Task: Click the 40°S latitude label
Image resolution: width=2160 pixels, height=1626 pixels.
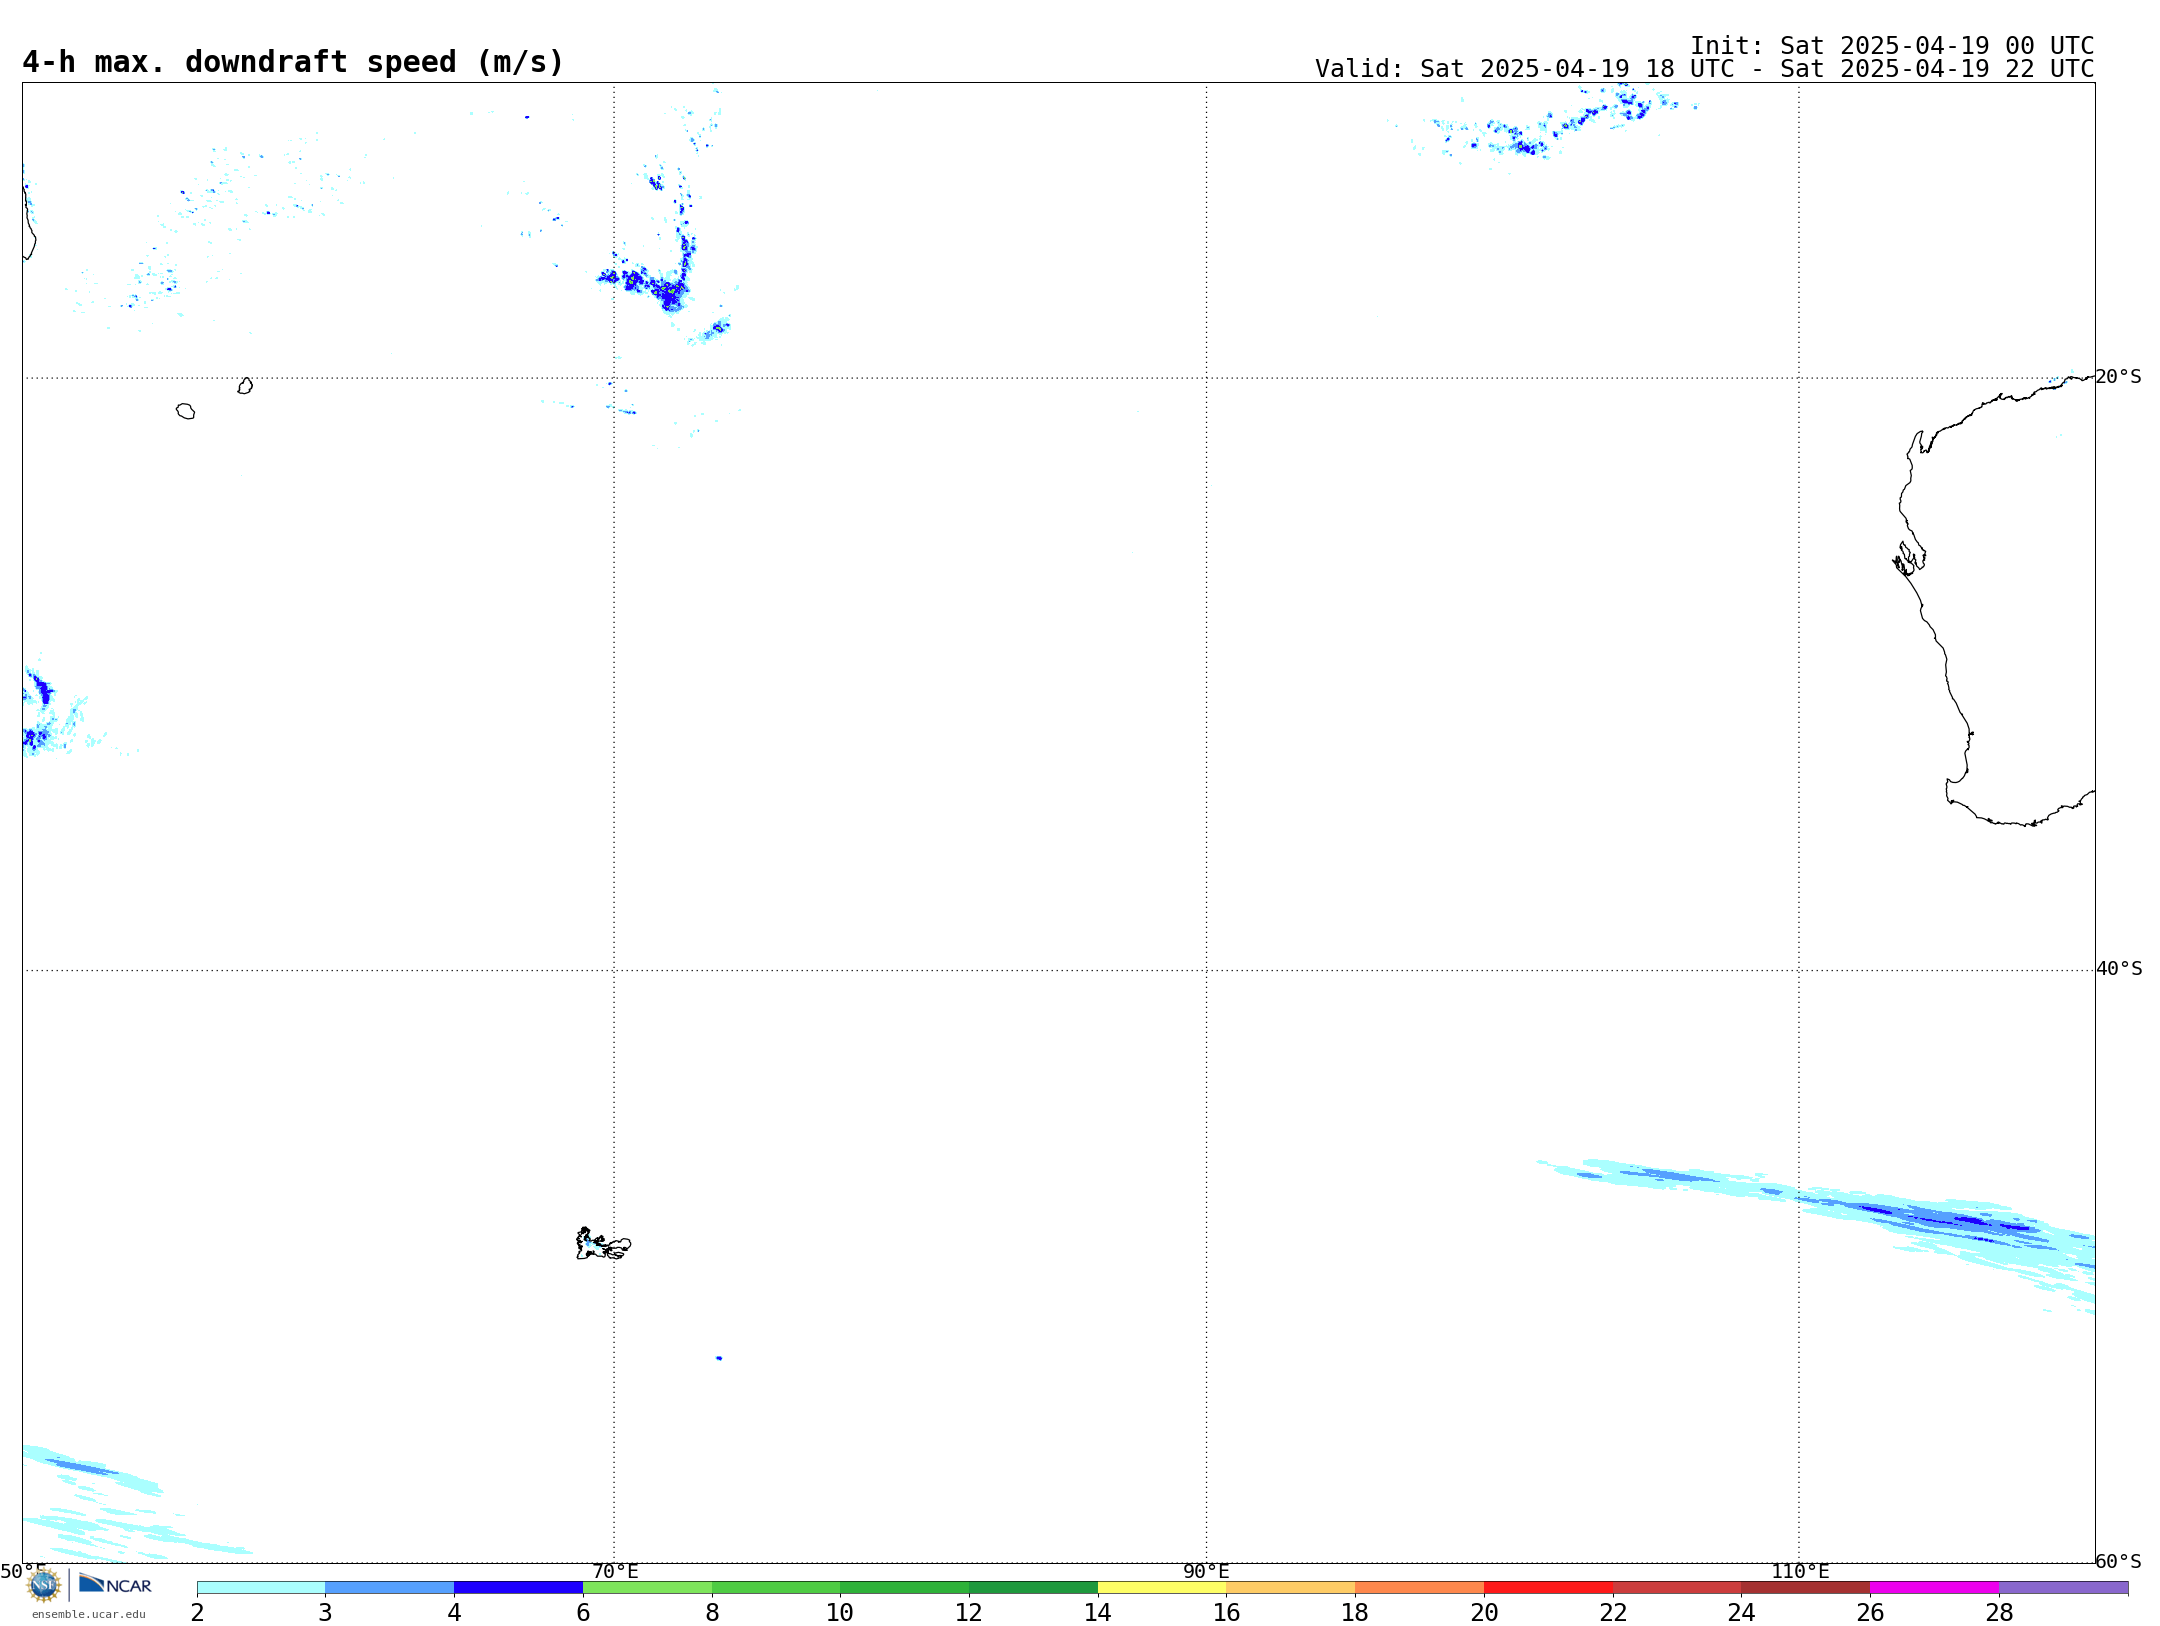Action: click(2119, 969)
